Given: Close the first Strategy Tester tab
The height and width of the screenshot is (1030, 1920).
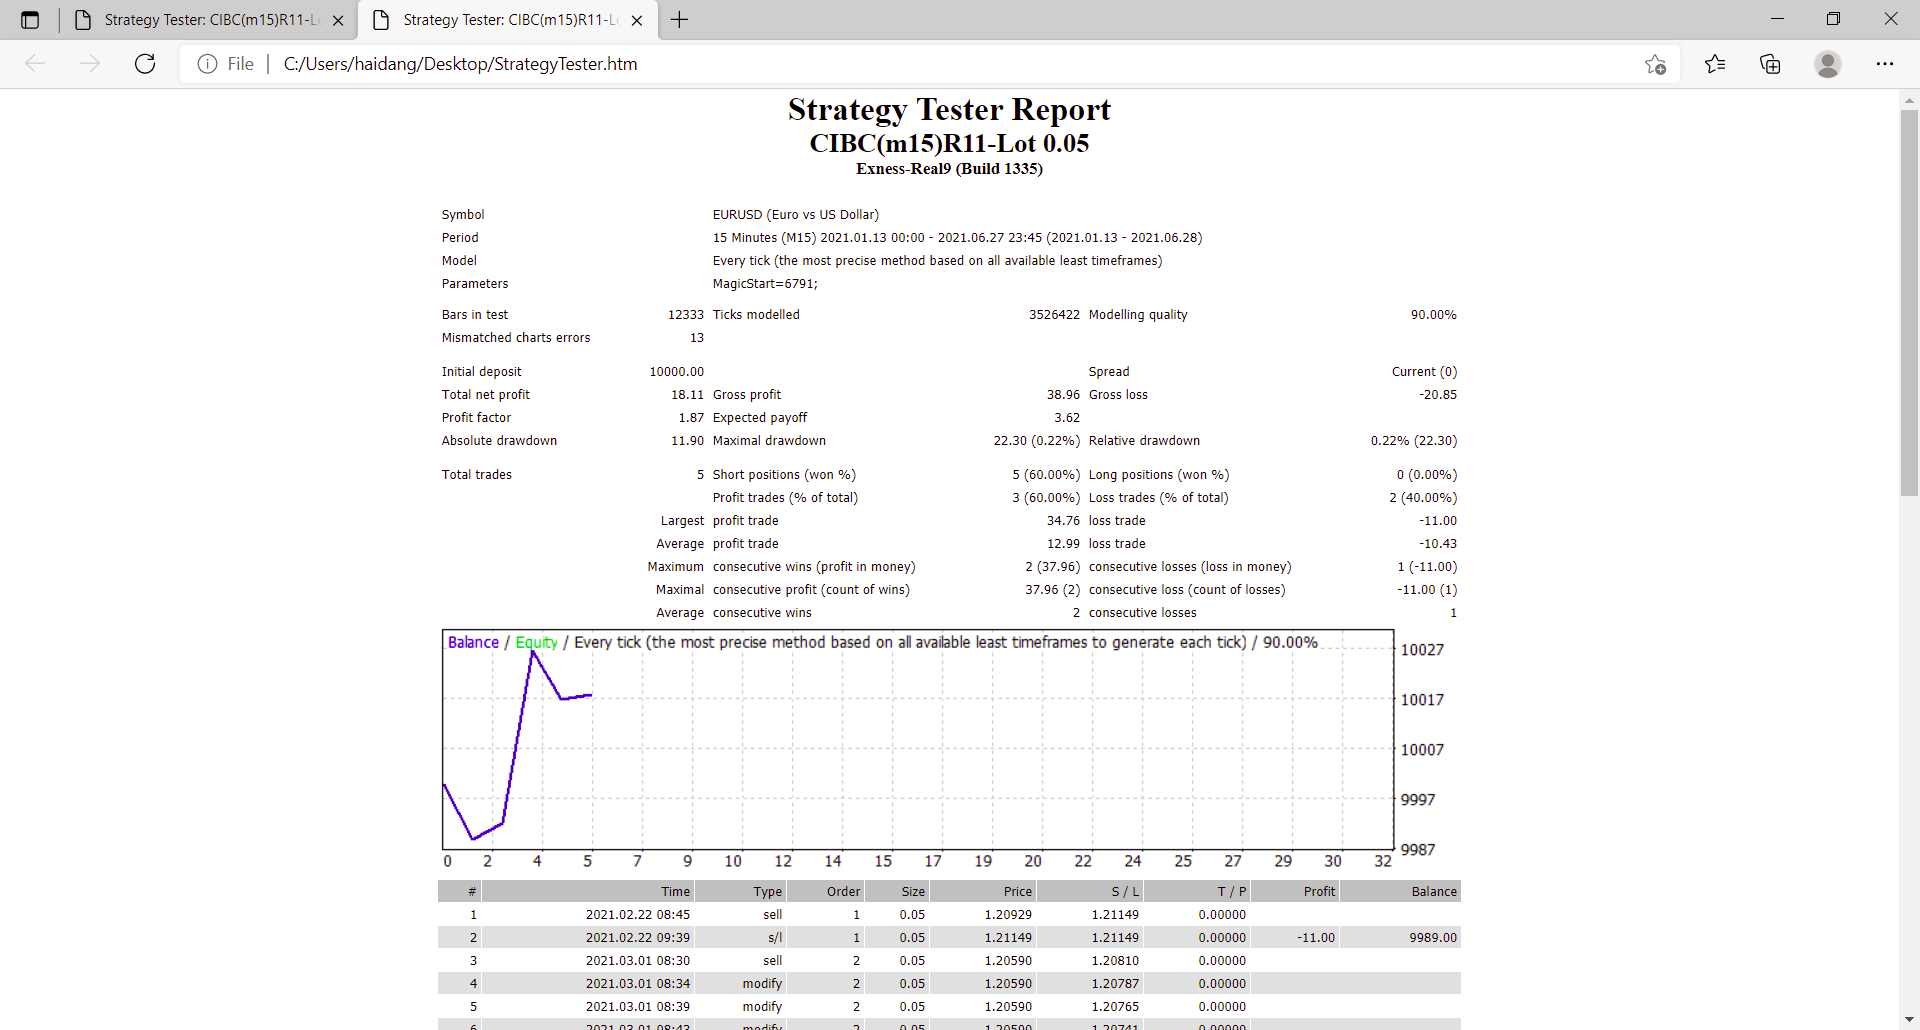Looking at the screenshot, I should tap(338, 20).
